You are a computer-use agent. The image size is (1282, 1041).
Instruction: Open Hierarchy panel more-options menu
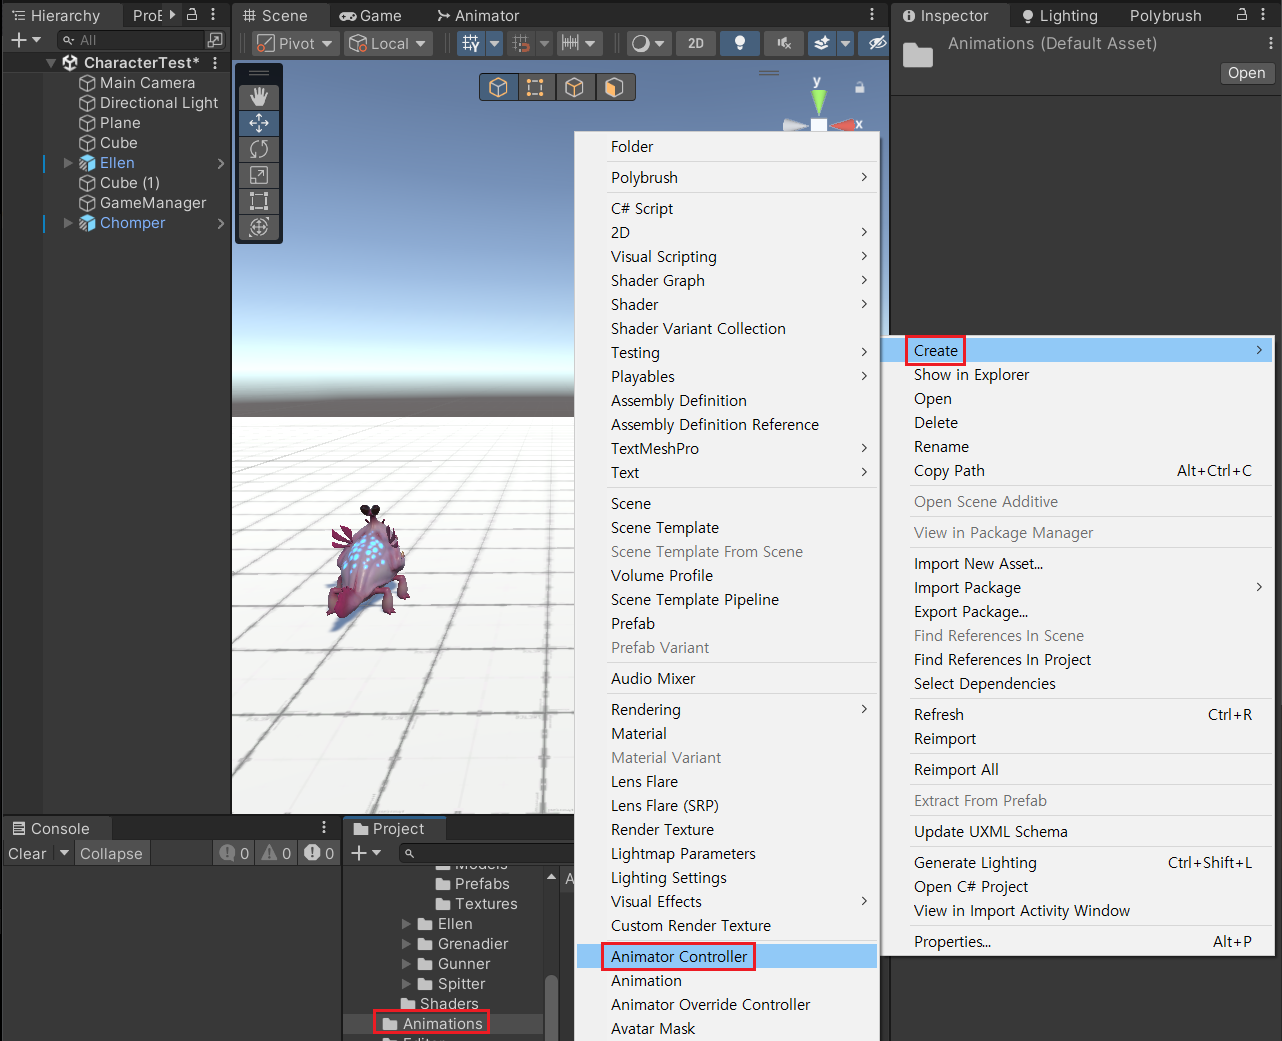click(x=213, y=15)
